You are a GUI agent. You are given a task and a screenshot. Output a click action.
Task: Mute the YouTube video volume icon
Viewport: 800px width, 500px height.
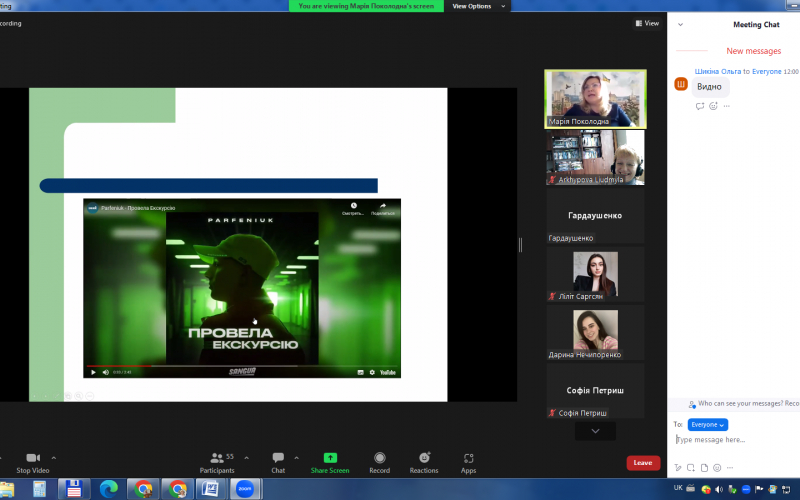tap(106, 372)
